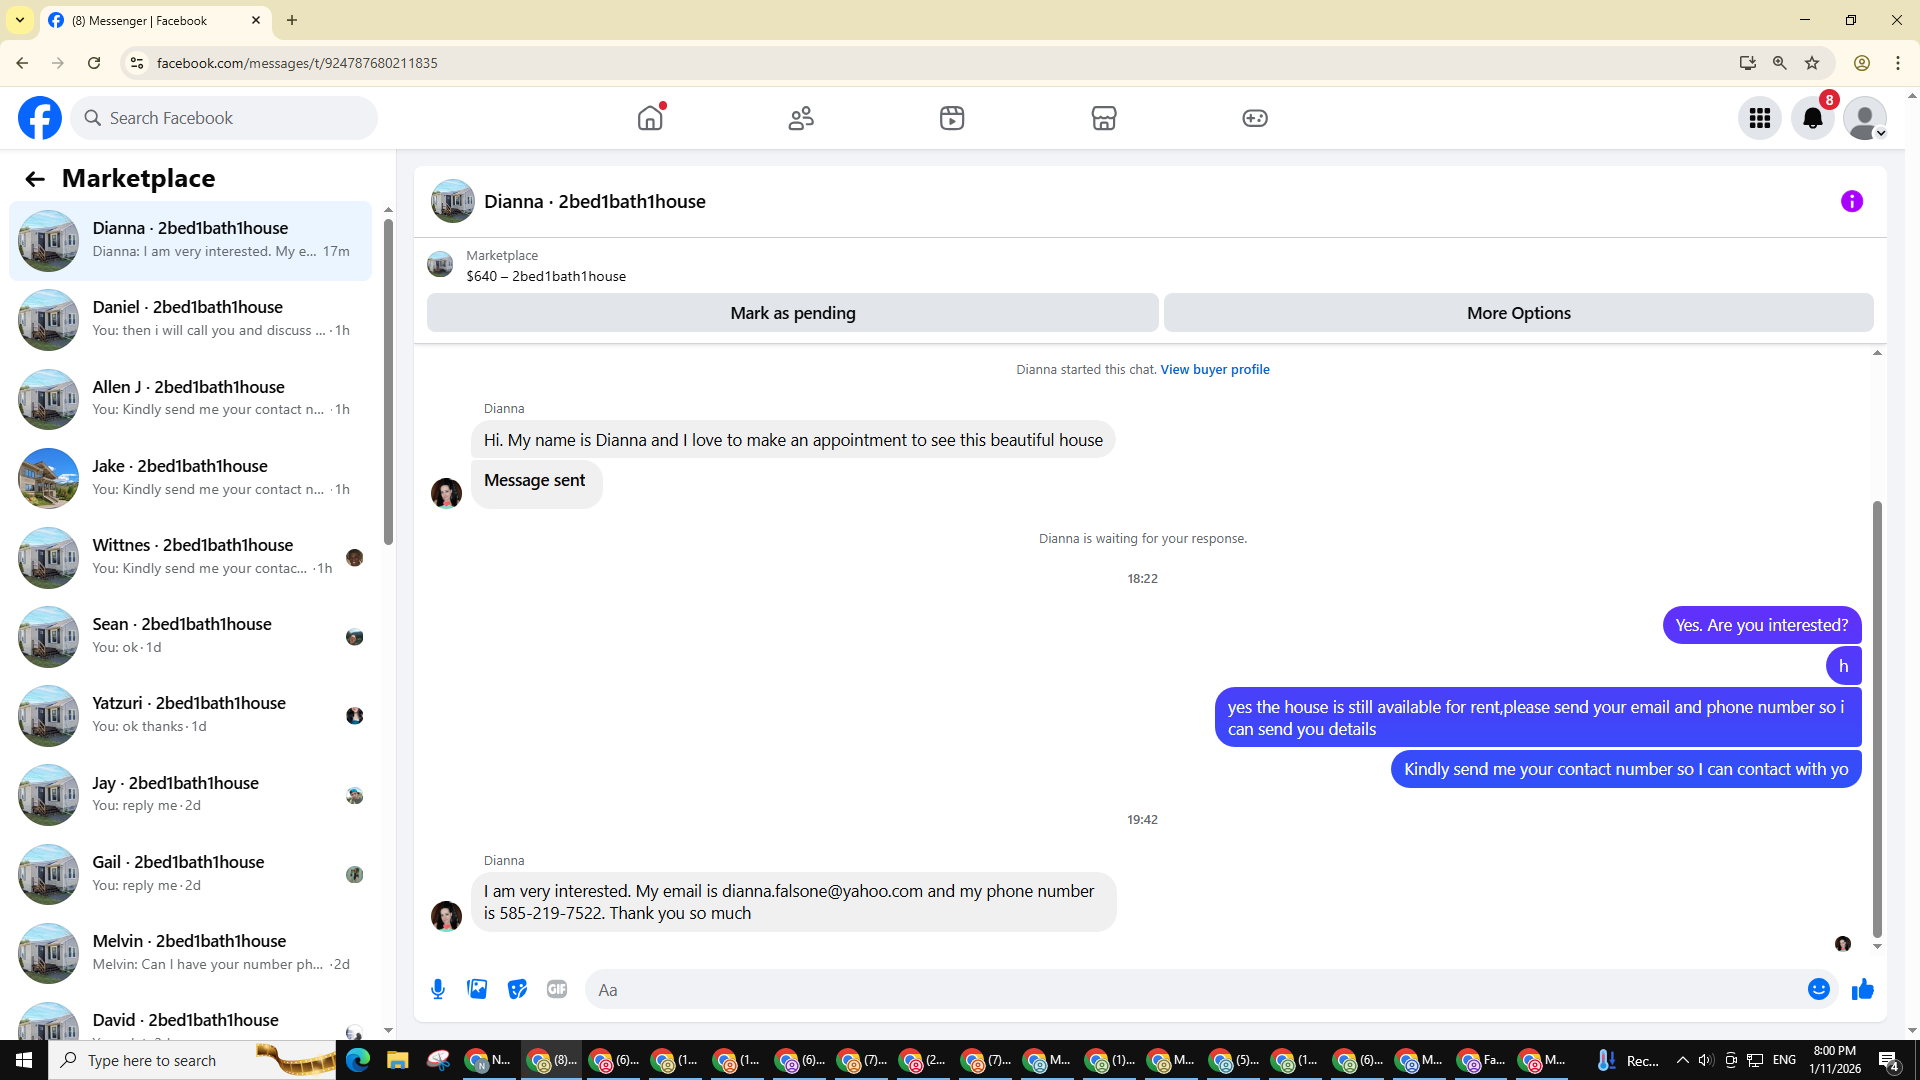Open the $640 – 2bed1bath1house listing link
Viewport: 1920px width, 1080px height.
(x=546, y=277)
